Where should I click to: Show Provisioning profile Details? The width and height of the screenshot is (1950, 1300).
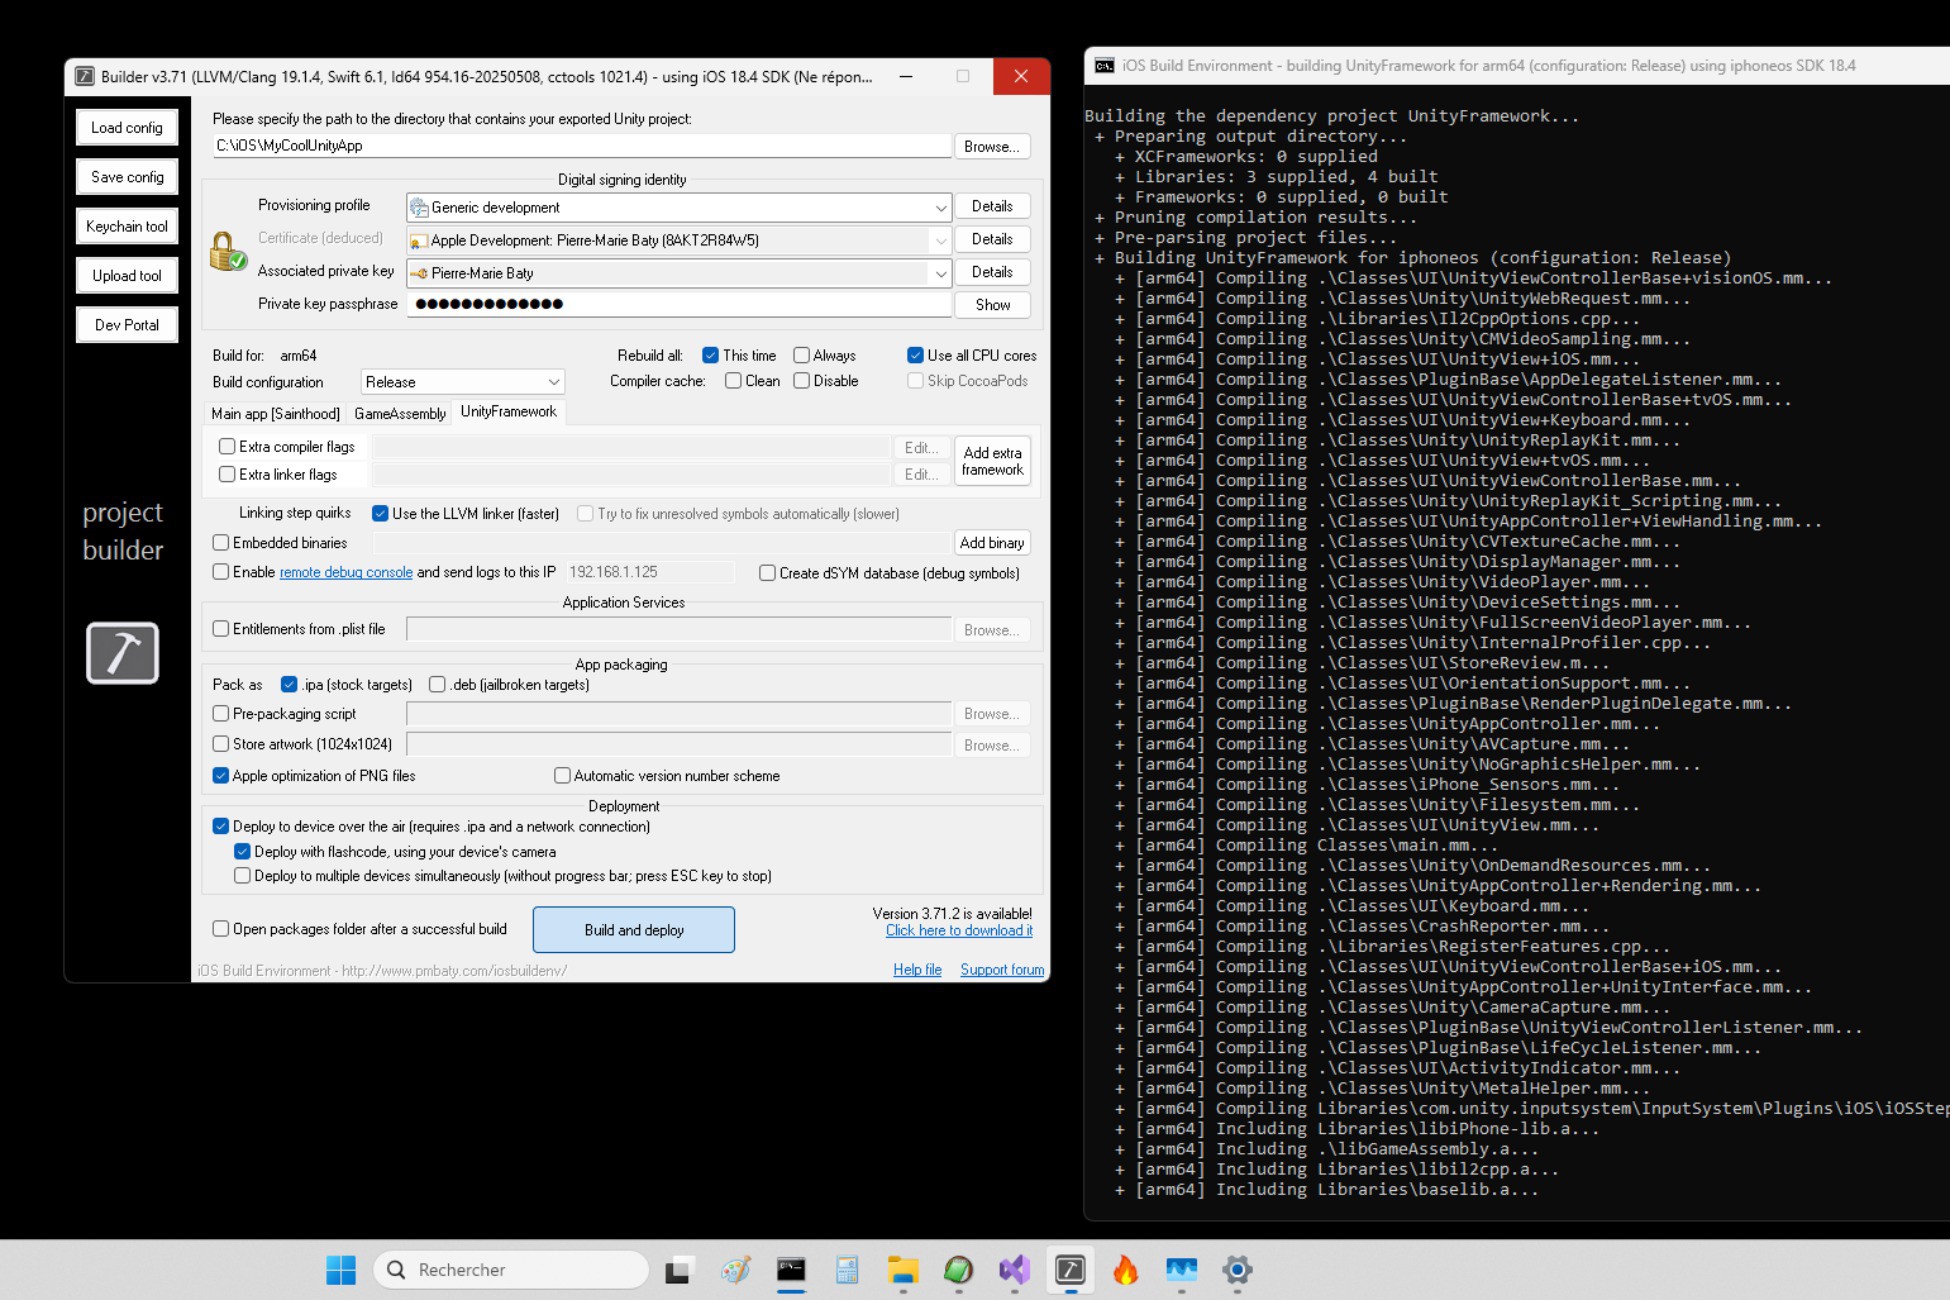tap(992, 206)
